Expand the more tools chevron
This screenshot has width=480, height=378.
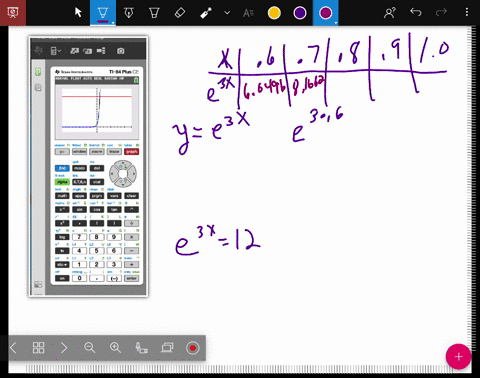[x=227, y=13]
